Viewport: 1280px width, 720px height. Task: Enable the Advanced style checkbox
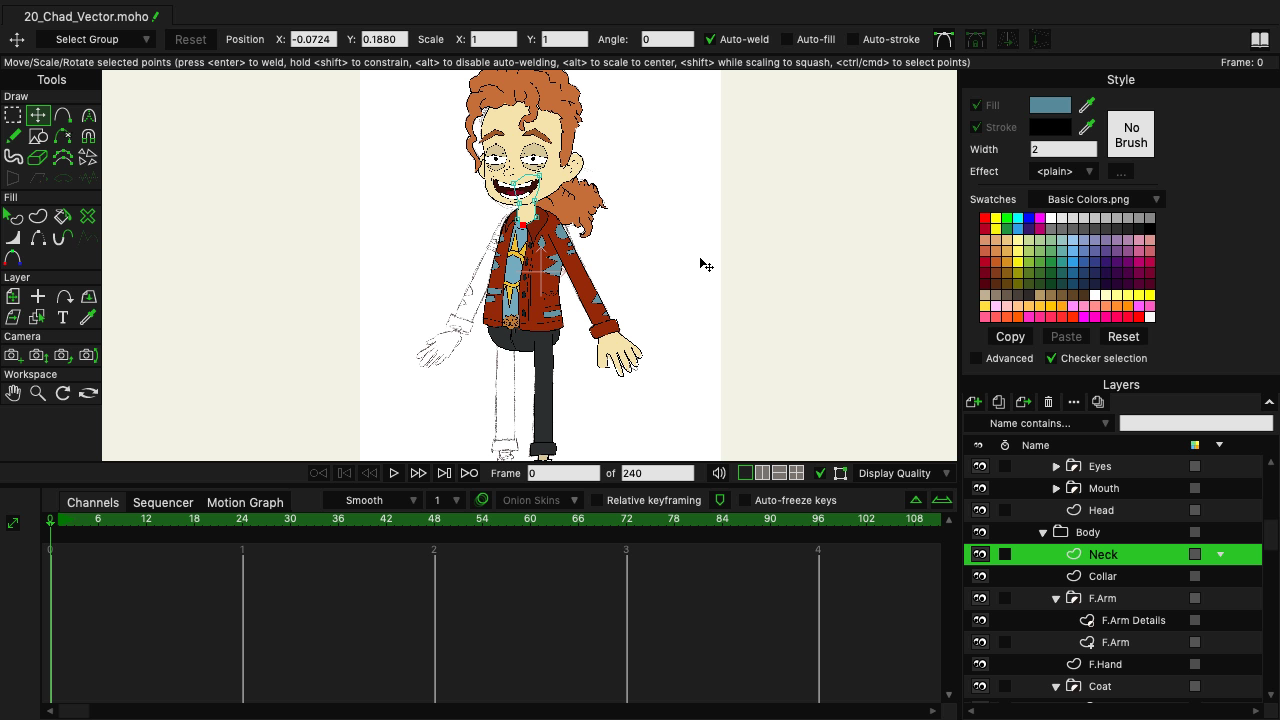click(976, 358)
